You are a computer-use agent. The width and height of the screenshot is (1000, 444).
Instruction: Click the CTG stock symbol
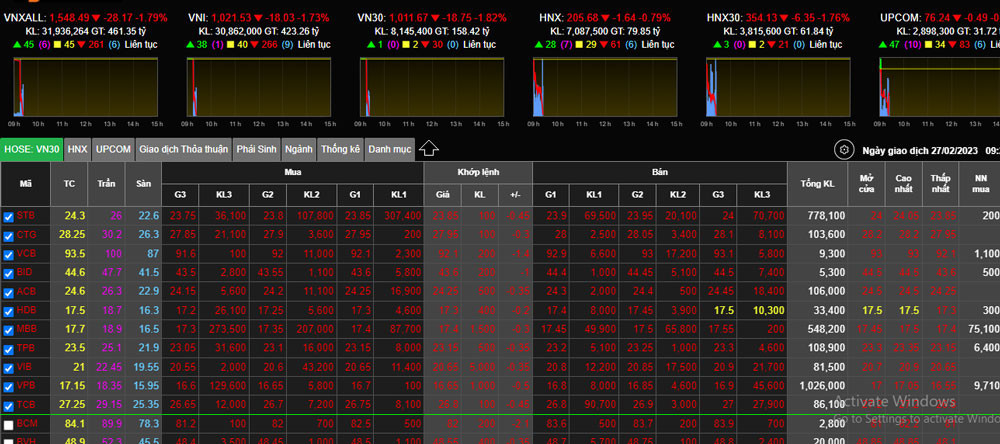pyautogui.click(x=26, y=235)
